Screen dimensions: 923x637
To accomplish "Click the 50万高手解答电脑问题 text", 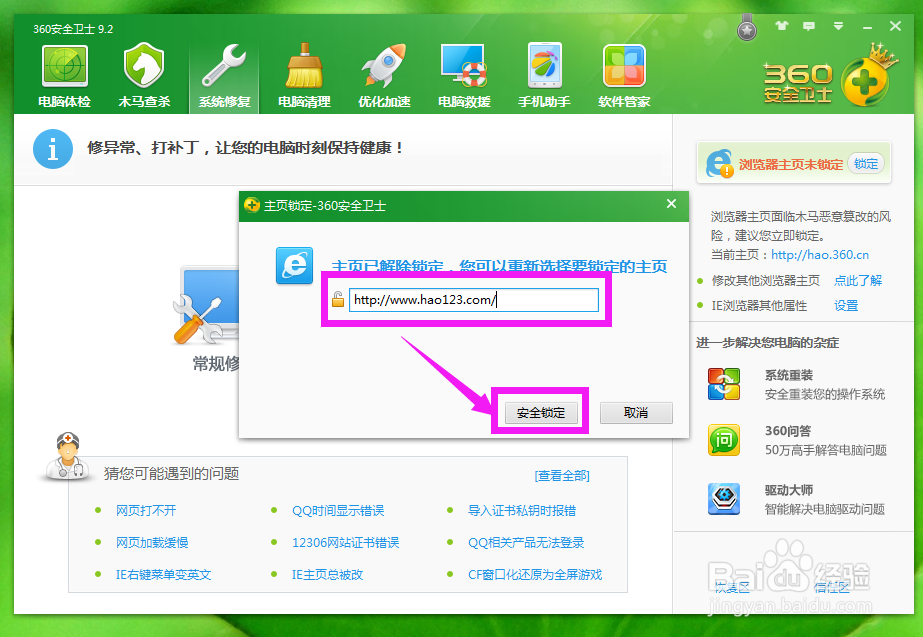I will click(825, 450).
